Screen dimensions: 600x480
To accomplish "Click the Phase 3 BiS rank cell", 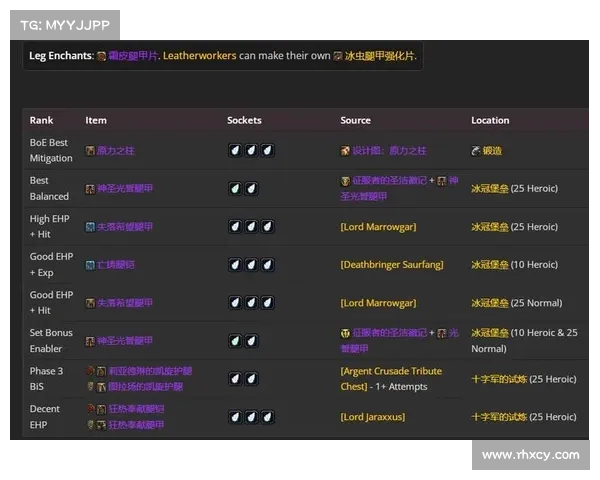I will click(46, 379).
